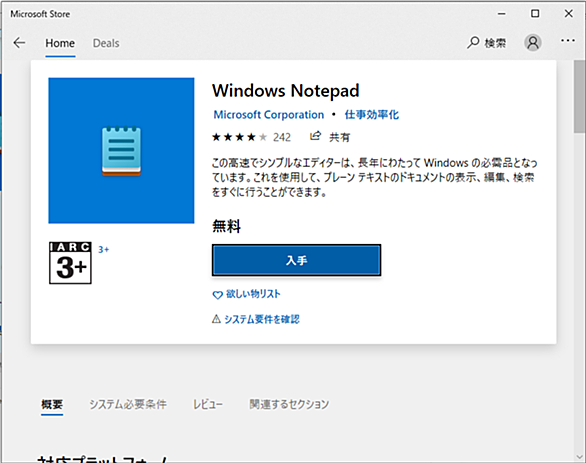Select the 概要 tab
Image resolution: width=586 pixels, height=463 pixels.
coord(52,404)
